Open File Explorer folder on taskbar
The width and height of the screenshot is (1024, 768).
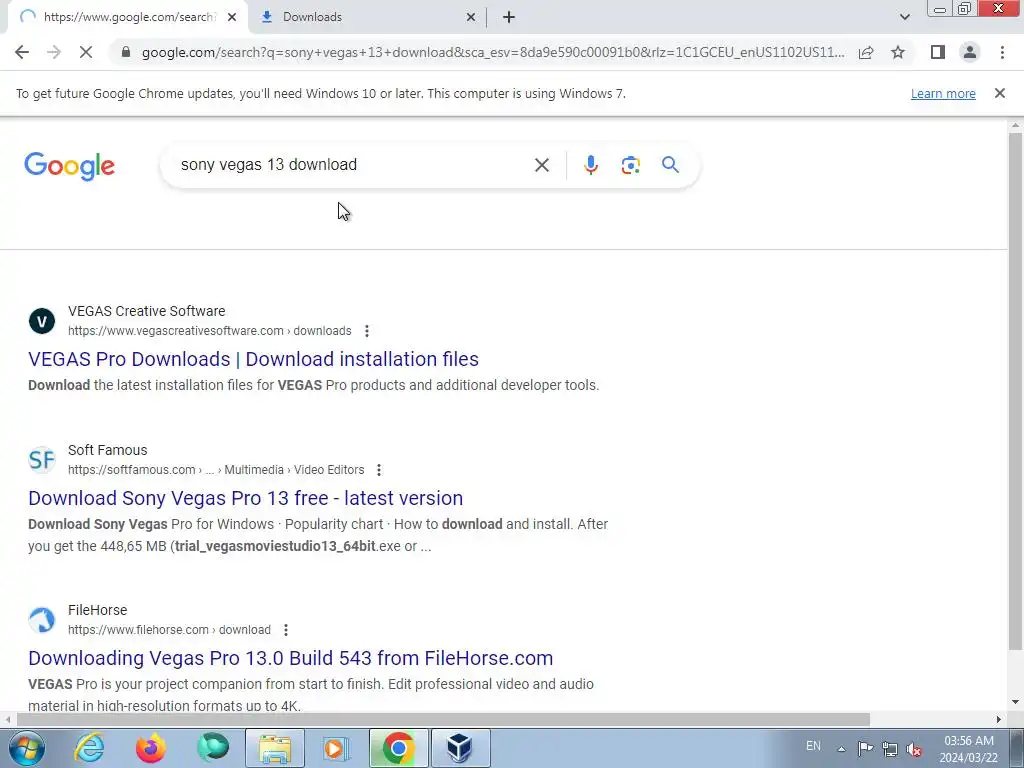(x=275, y=748)
